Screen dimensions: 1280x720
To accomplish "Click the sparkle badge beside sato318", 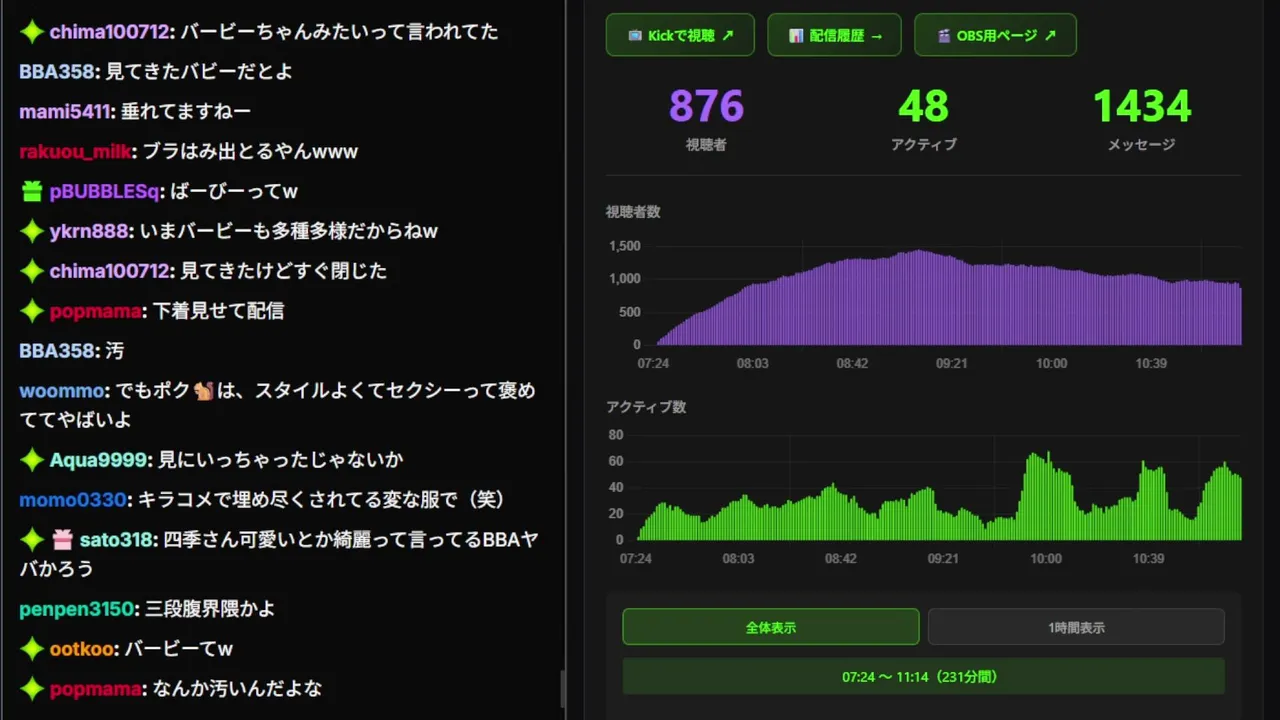I will [32, 540].
